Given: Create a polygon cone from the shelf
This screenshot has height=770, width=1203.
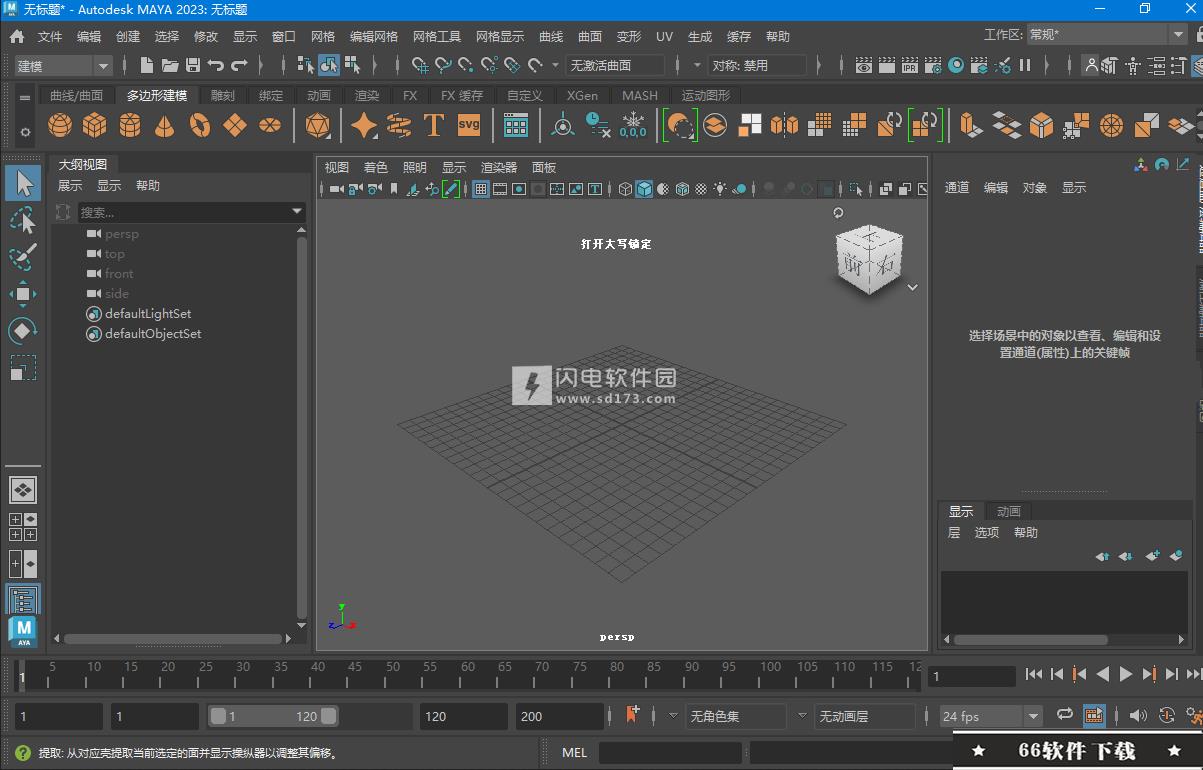Looking at the screenshot, I should (165, 125).
